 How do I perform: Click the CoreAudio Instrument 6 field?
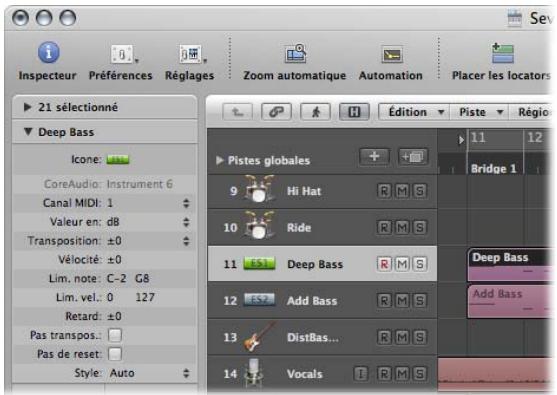point(140,184)
